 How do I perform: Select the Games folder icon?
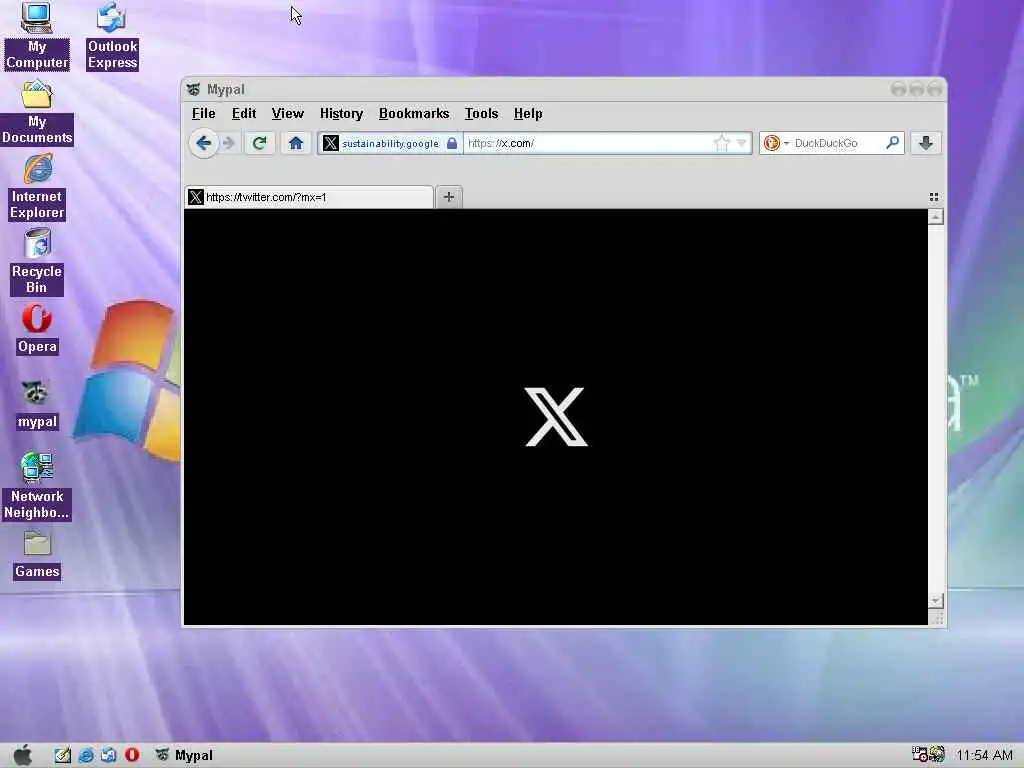pyautogui.click(x=37, y=554)
